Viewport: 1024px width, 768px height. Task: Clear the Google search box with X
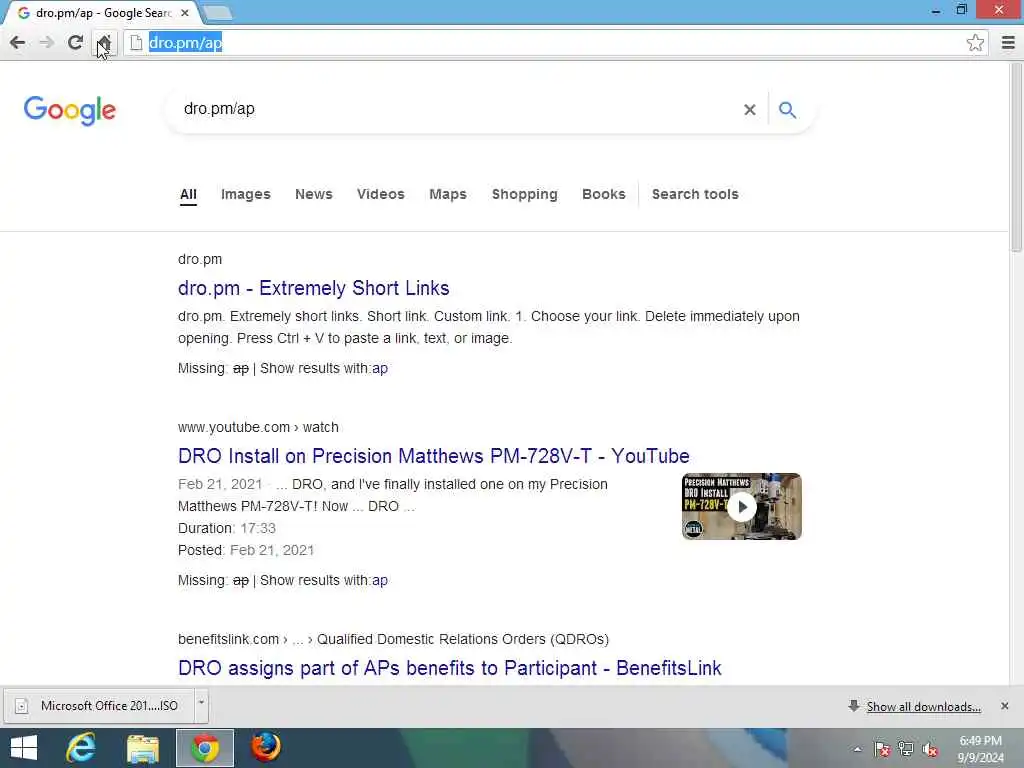pos(750,110)
